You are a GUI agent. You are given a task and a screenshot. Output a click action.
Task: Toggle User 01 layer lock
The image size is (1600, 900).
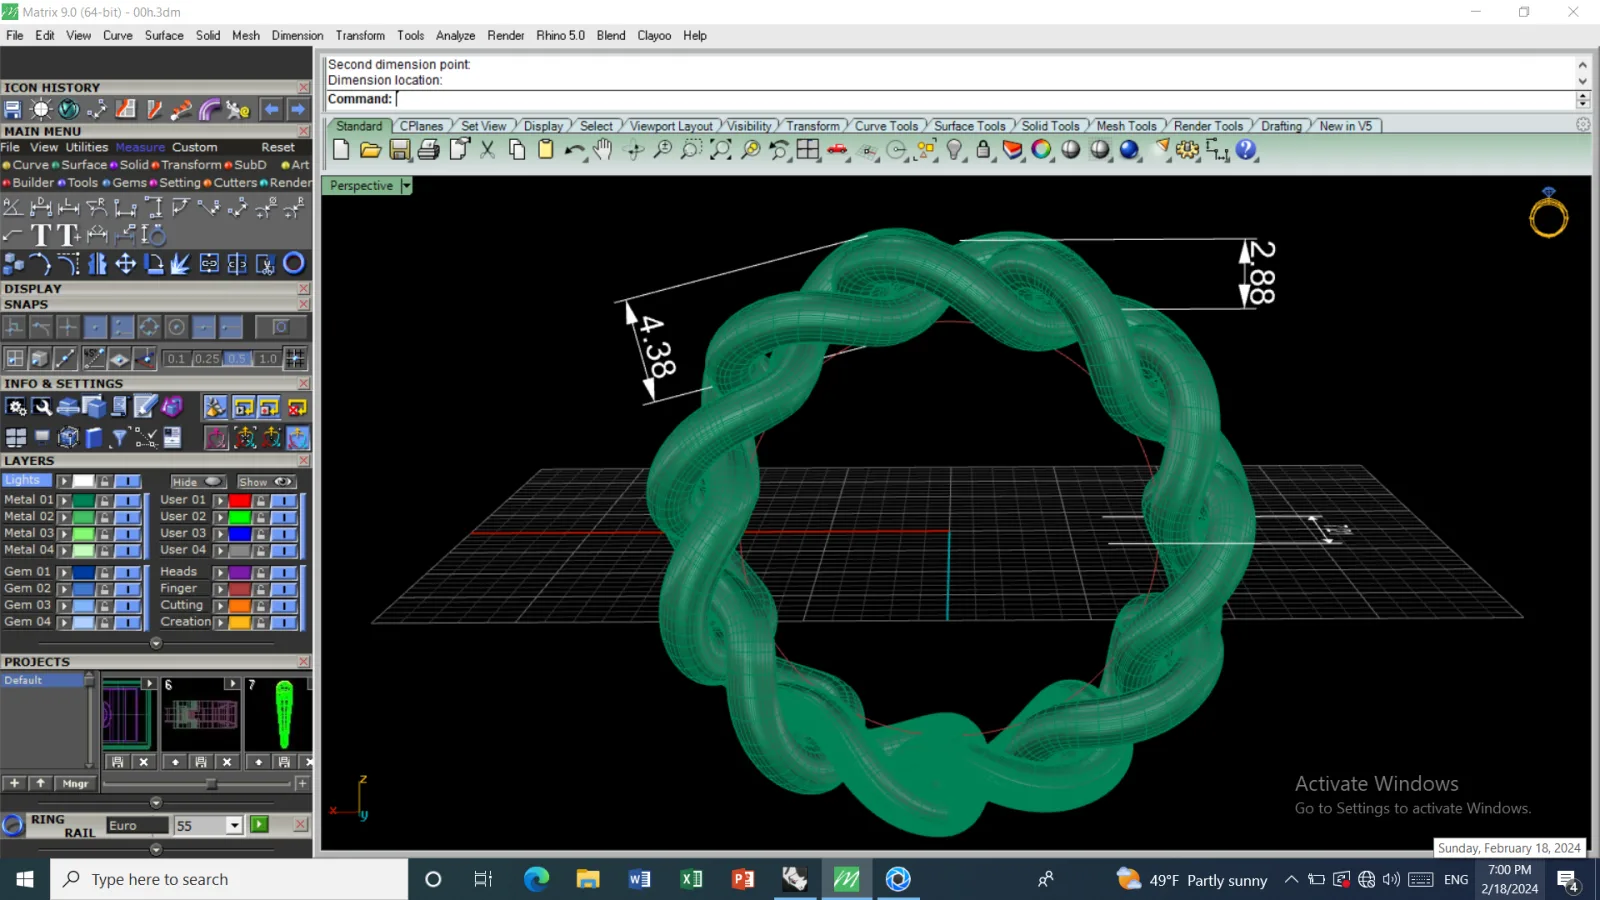click(260, 500)
